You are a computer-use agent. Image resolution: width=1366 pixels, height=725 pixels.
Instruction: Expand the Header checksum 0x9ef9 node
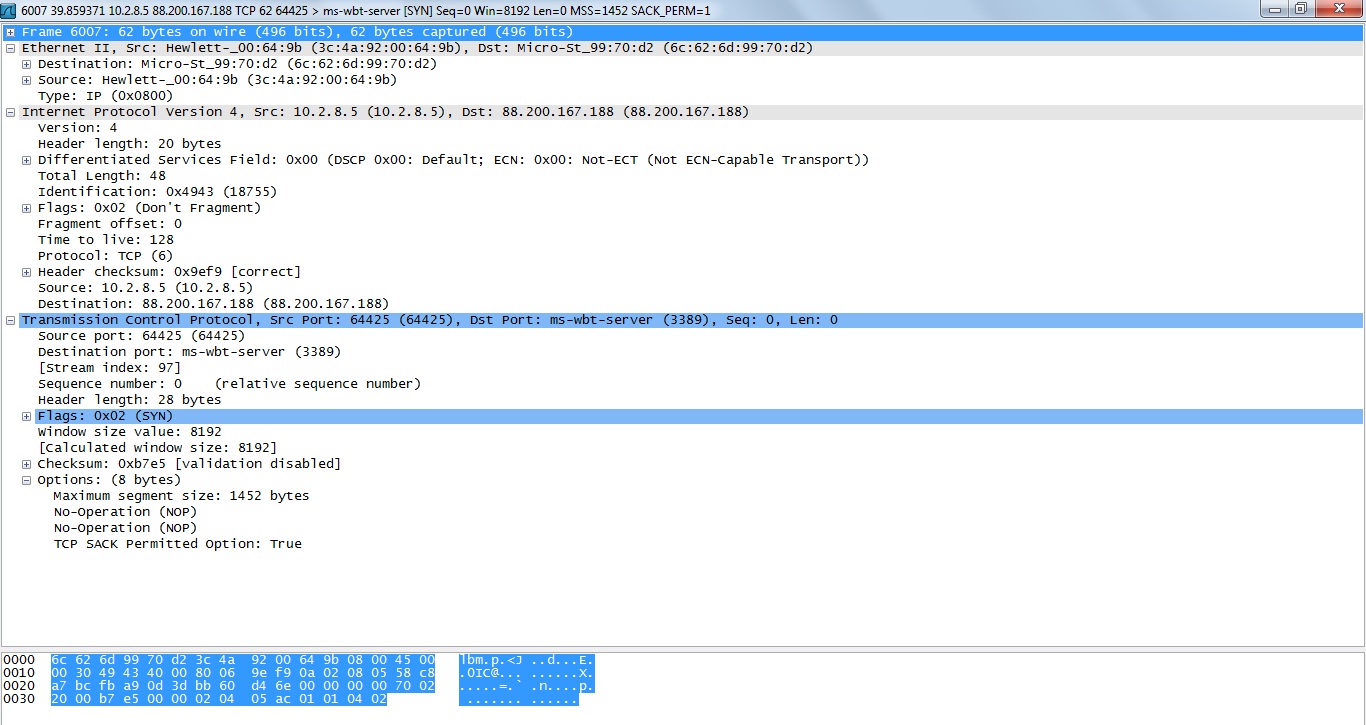point(26,272)
